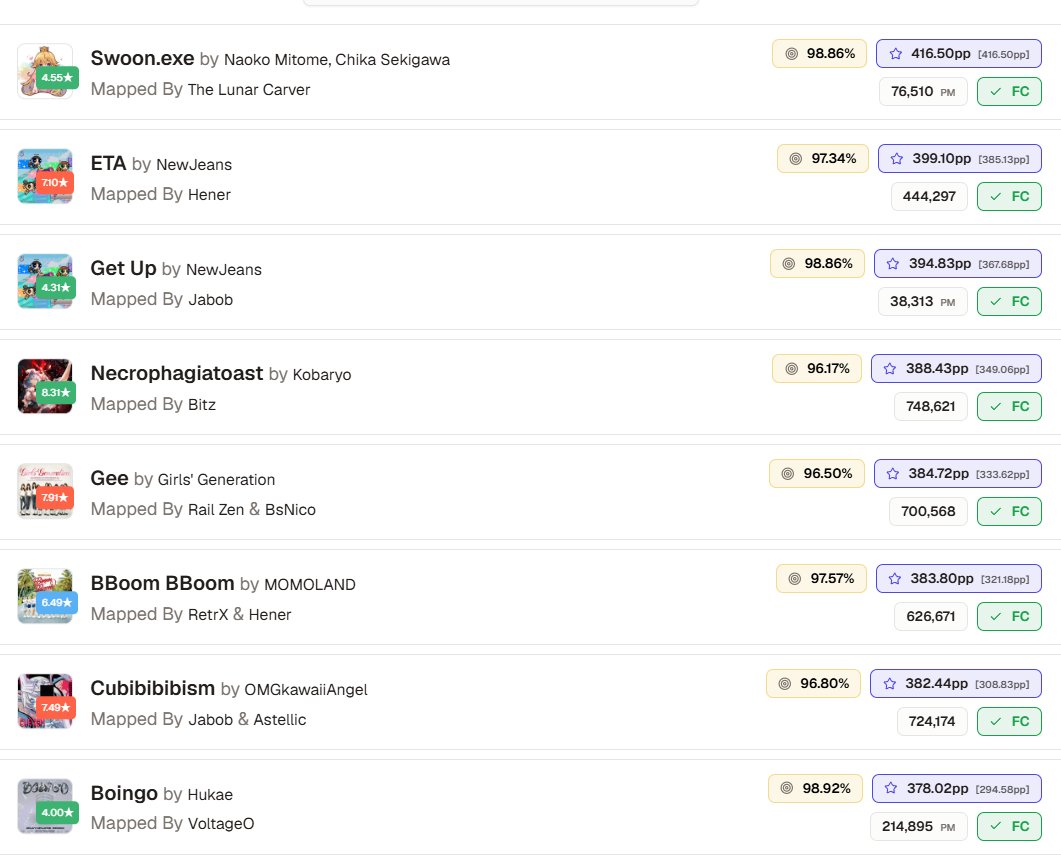Open the Get Up song title

(x=123, y=269)
